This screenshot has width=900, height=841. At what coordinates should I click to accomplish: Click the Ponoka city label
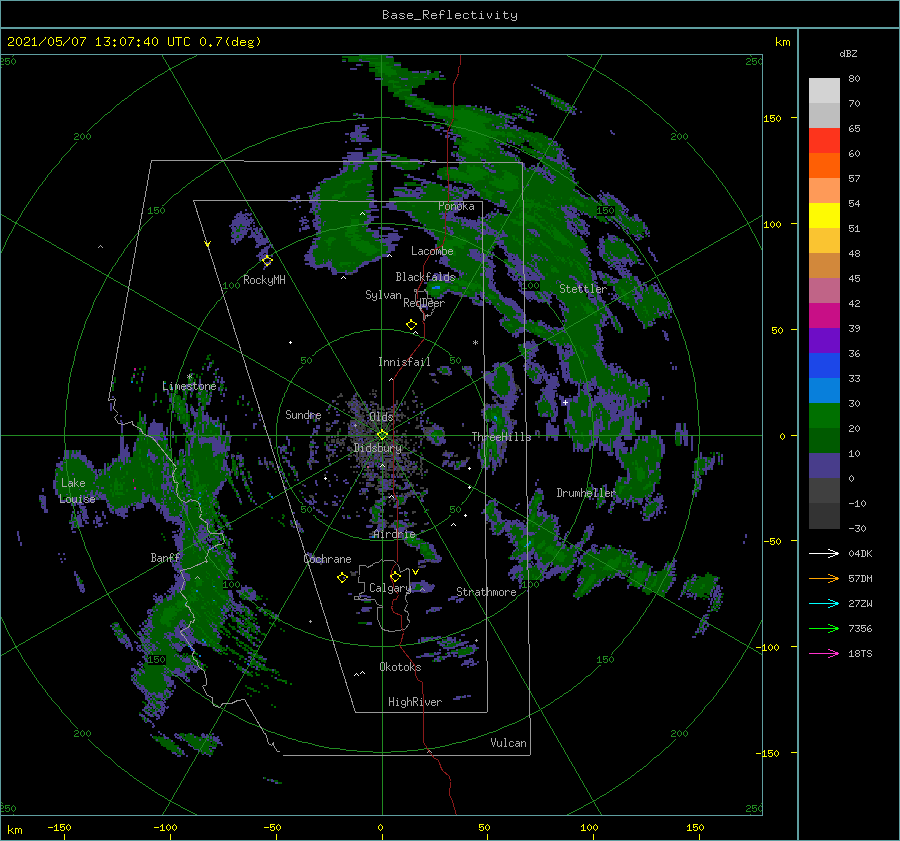(x=456, y=206)
